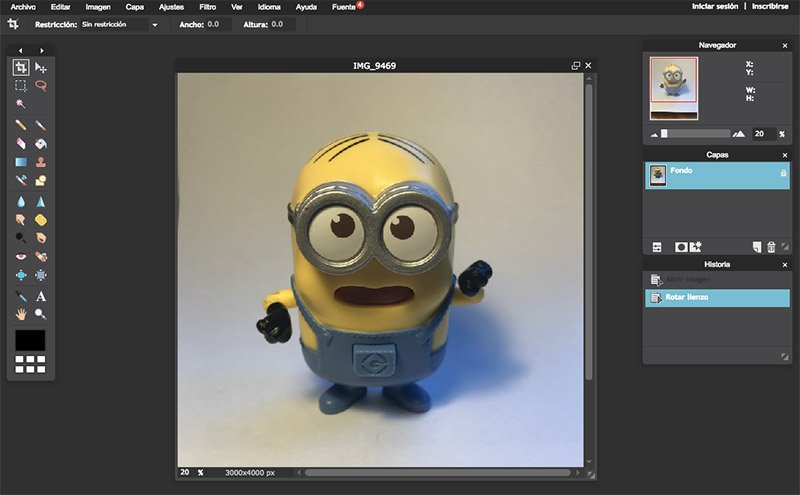This screenshot has height=495, width=800.
Task: Select the Move tool
Action: point(41,67)
